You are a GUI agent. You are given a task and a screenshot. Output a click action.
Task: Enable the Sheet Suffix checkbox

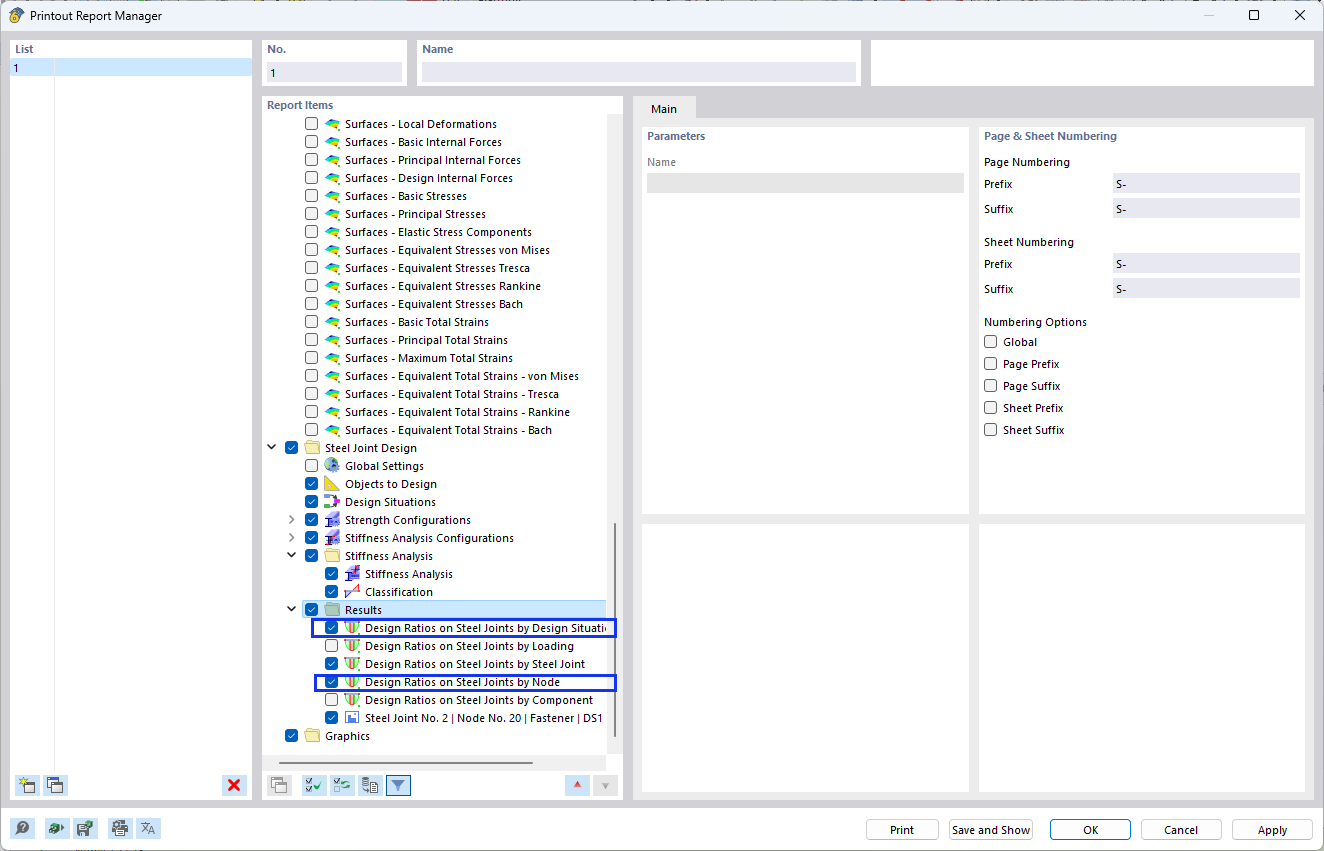[x=991, y=430]
